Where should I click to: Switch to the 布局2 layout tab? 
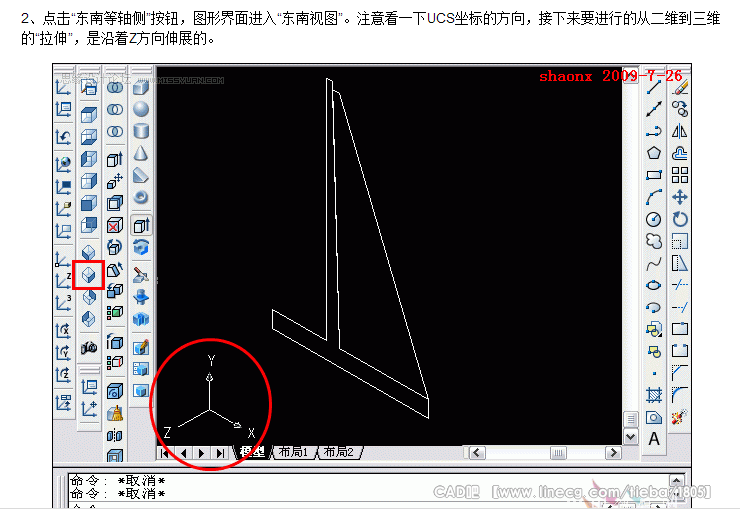(339, 452)
